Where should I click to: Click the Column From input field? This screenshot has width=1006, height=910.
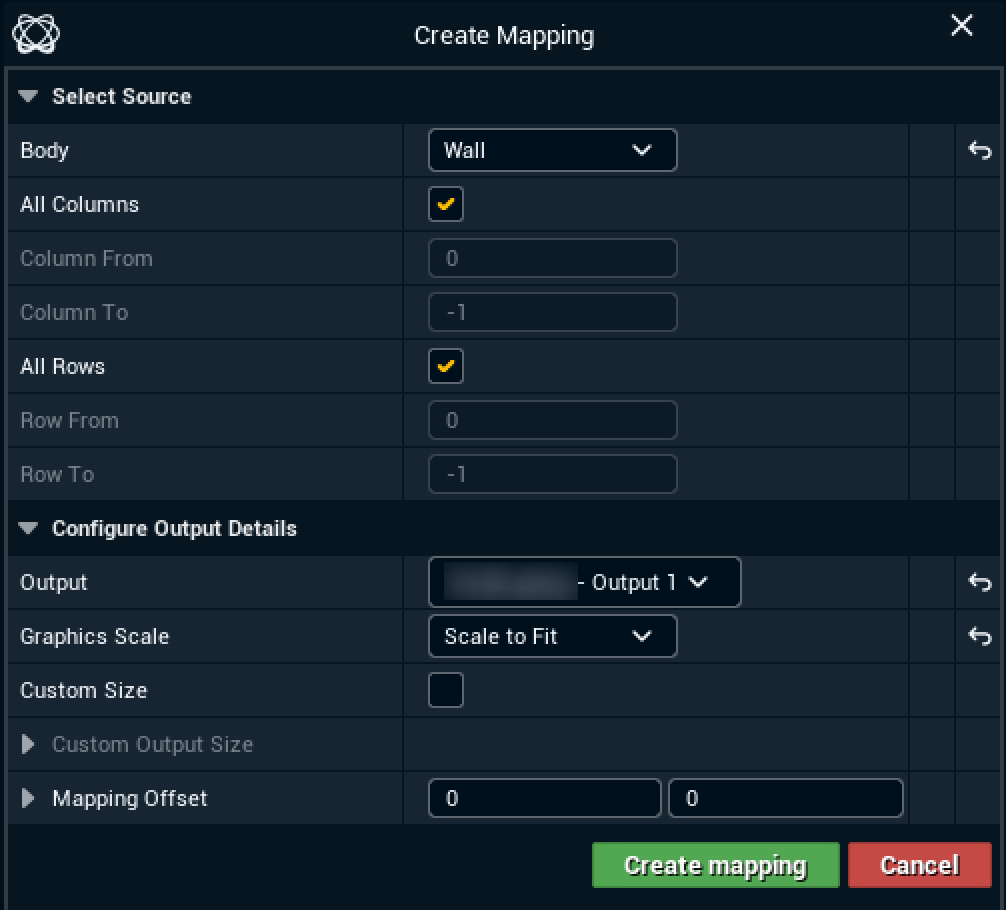pyautogui.click(x=552, y=259)
